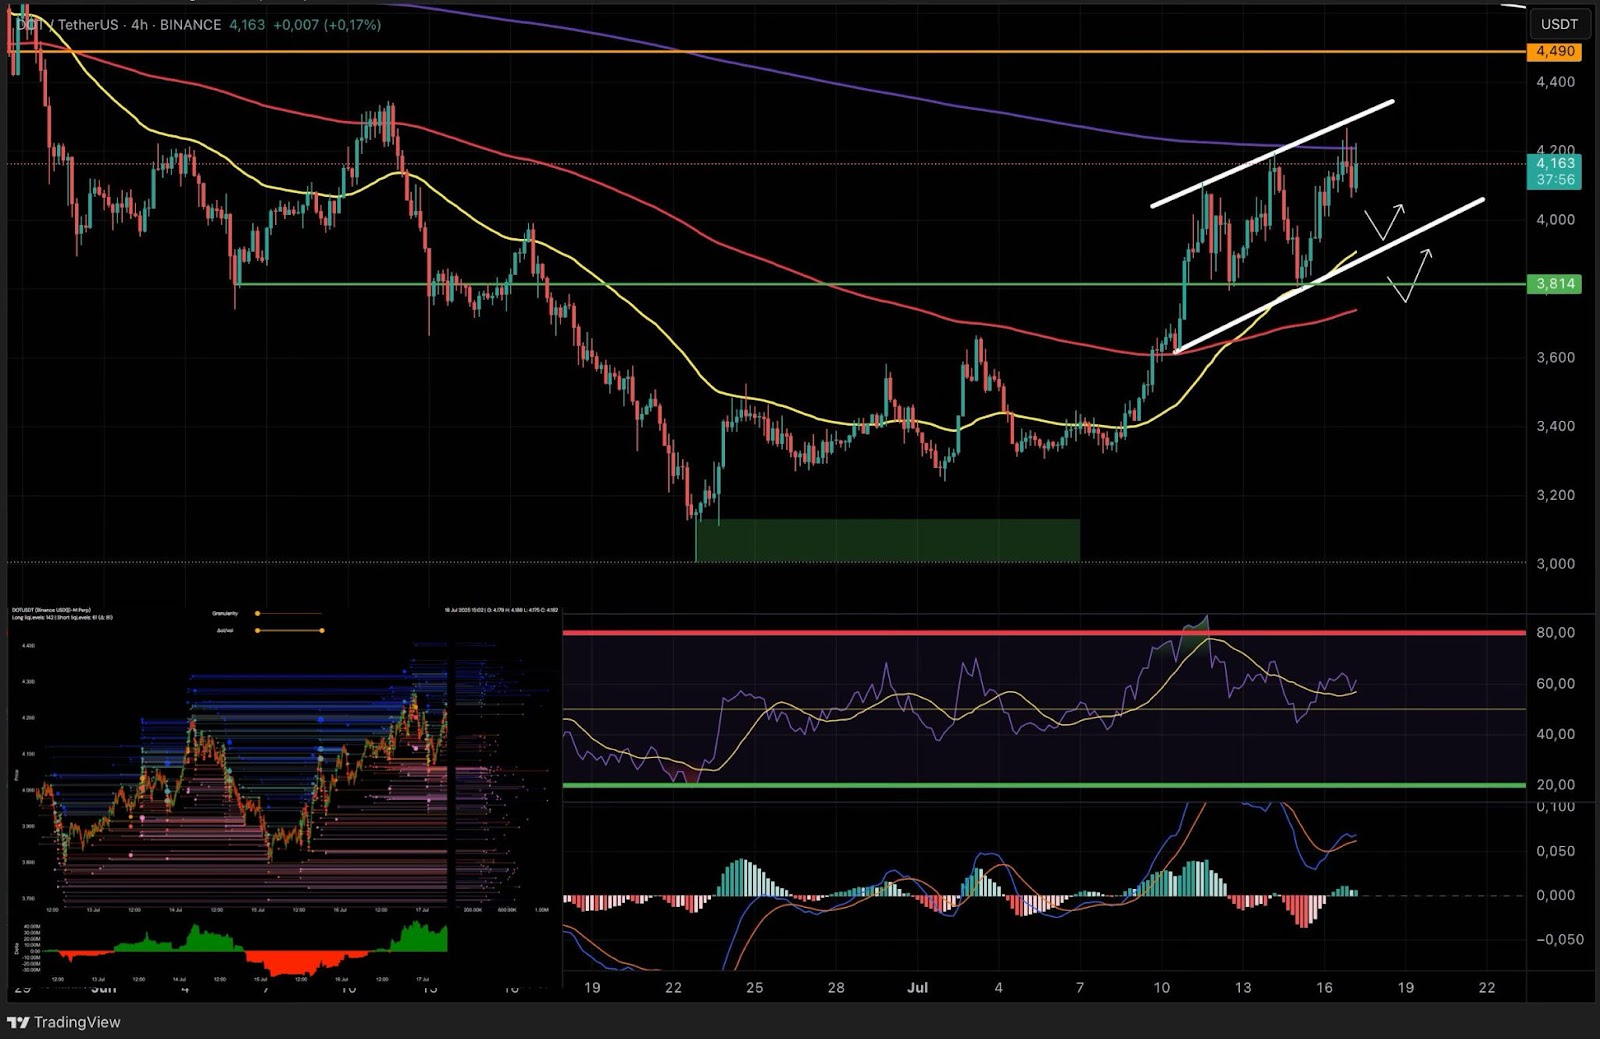
Task: Select the dark green rectangle demand zone
Action: click(887, 540)
